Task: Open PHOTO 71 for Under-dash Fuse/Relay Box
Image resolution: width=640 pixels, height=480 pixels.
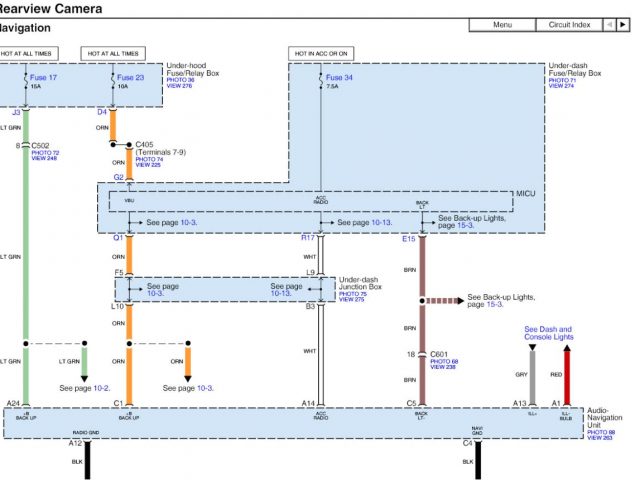Action: (563, 80)
